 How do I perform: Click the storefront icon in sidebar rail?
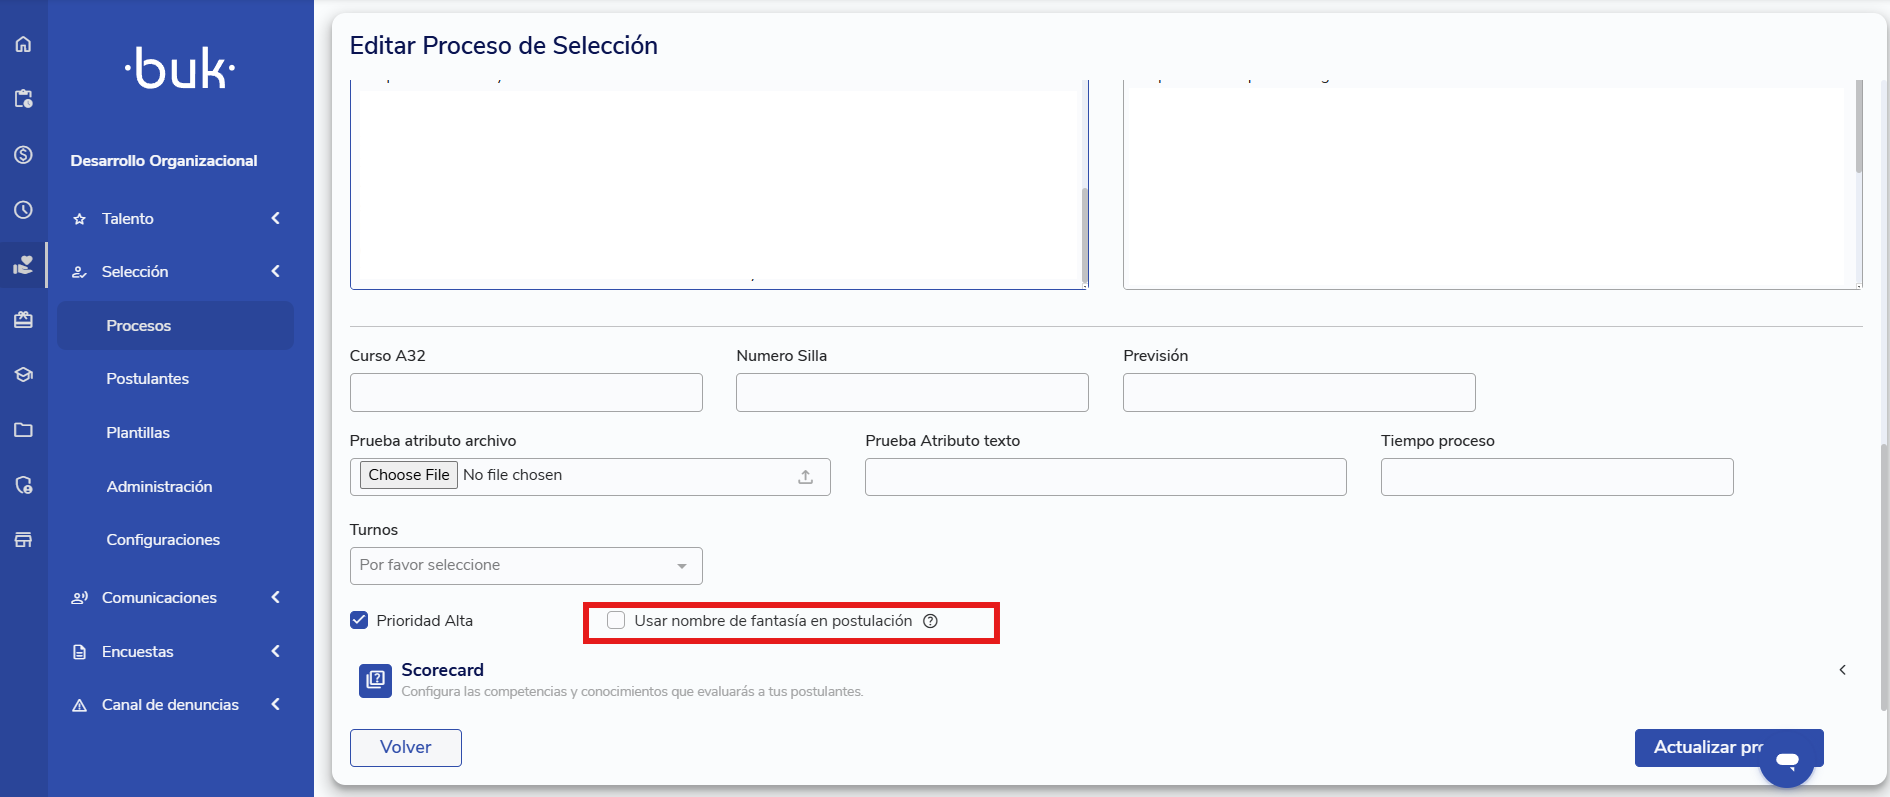[23, 540]
